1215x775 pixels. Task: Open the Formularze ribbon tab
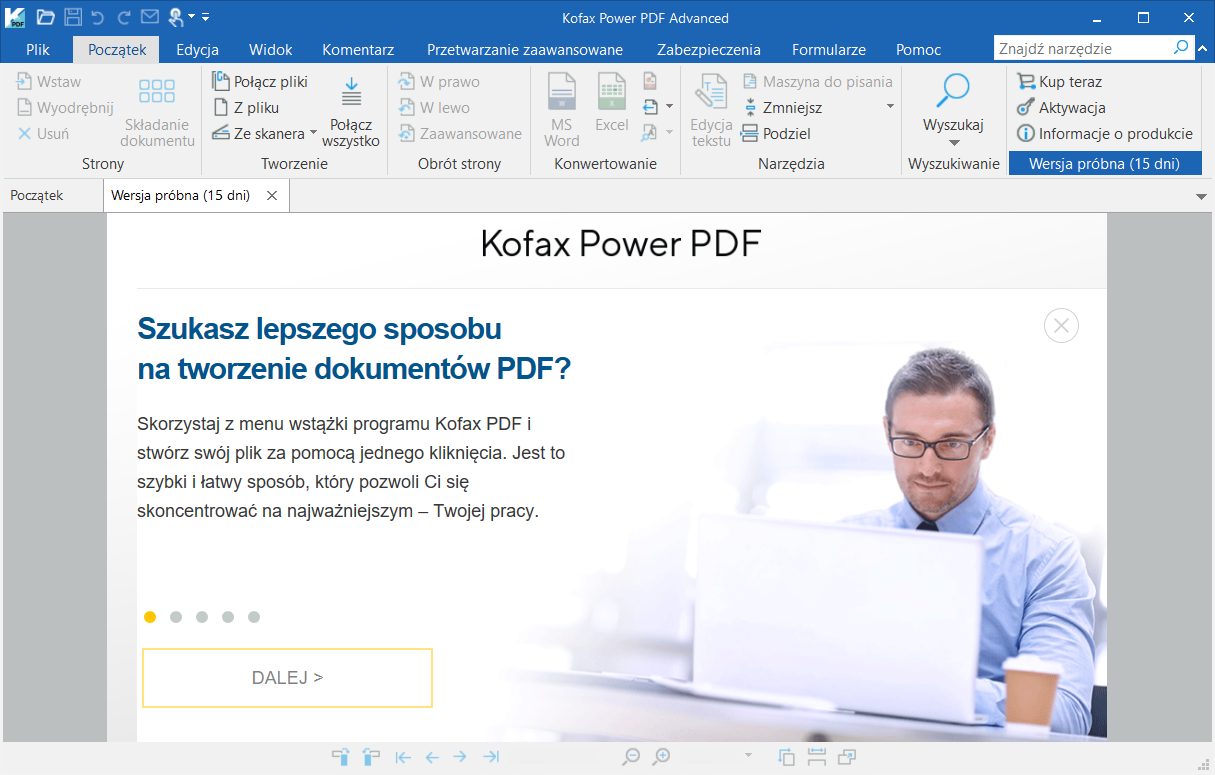pos(829,49)
